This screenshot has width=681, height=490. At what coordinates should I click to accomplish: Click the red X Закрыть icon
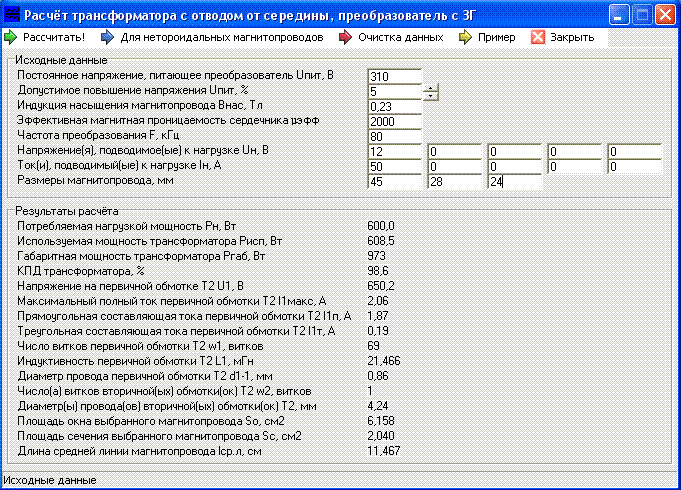click(x=538, y=37)
